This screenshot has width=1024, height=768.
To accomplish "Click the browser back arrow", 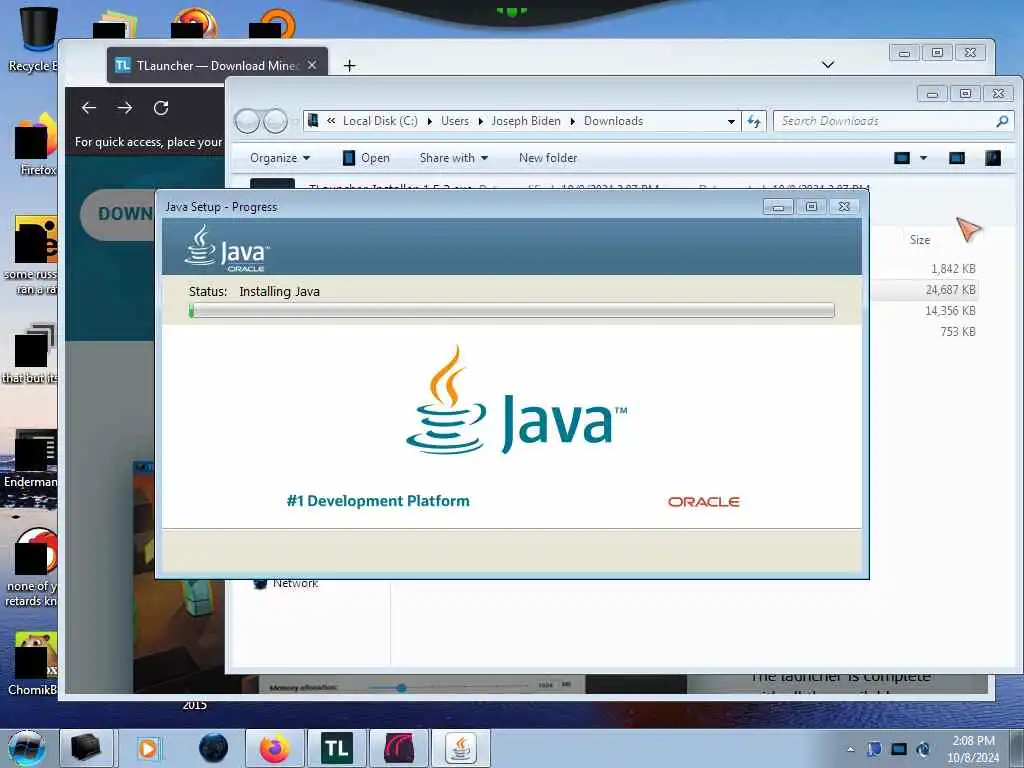I will click(x=89, y=108).
